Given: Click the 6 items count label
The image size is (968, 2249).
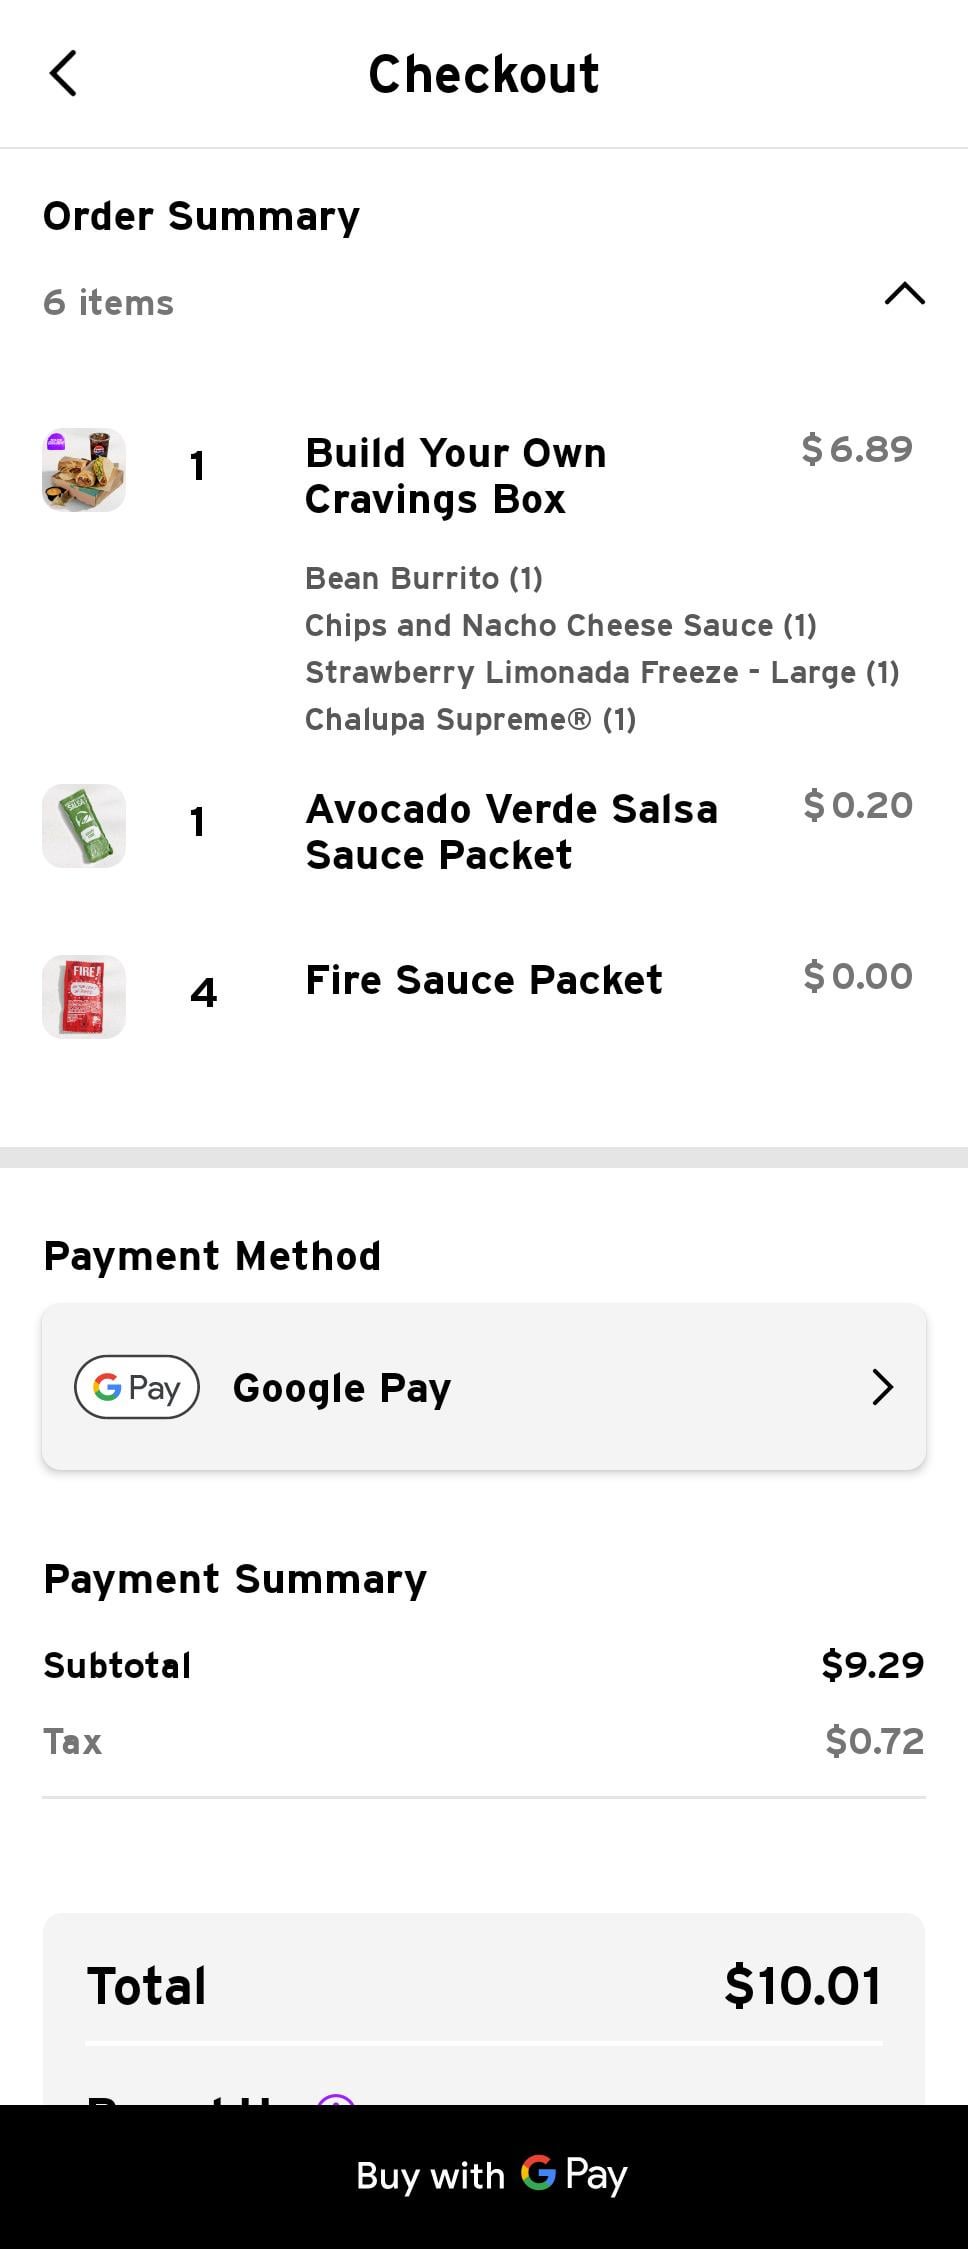Looking at the screenshot, I should (x=108, y=303).
